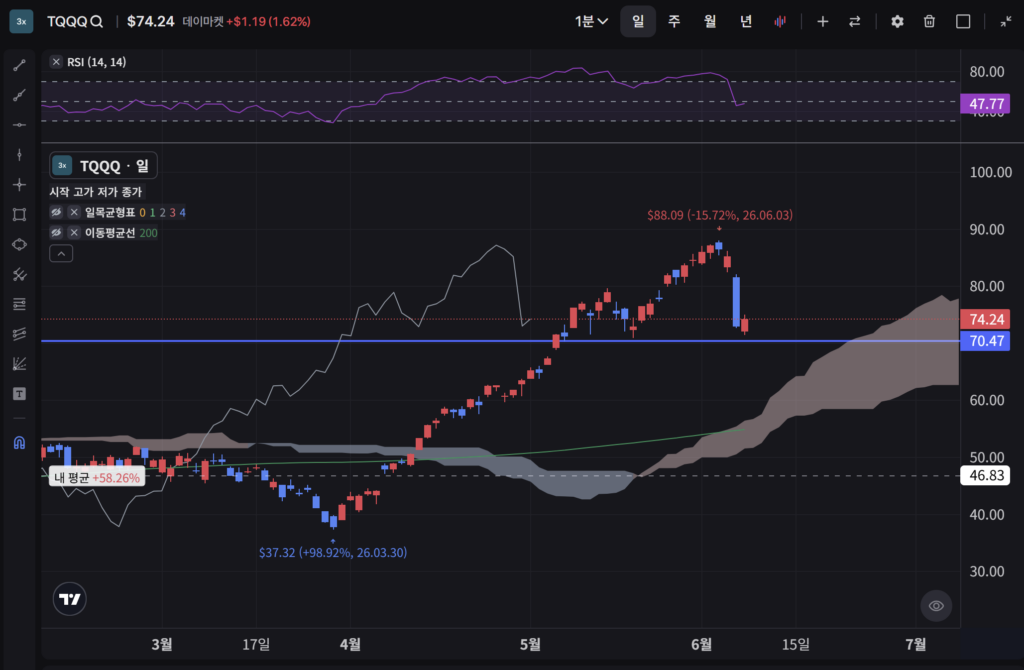Click the 100.00 price axis label
The image size is (1024, 670).
click(x=991, y=172)
